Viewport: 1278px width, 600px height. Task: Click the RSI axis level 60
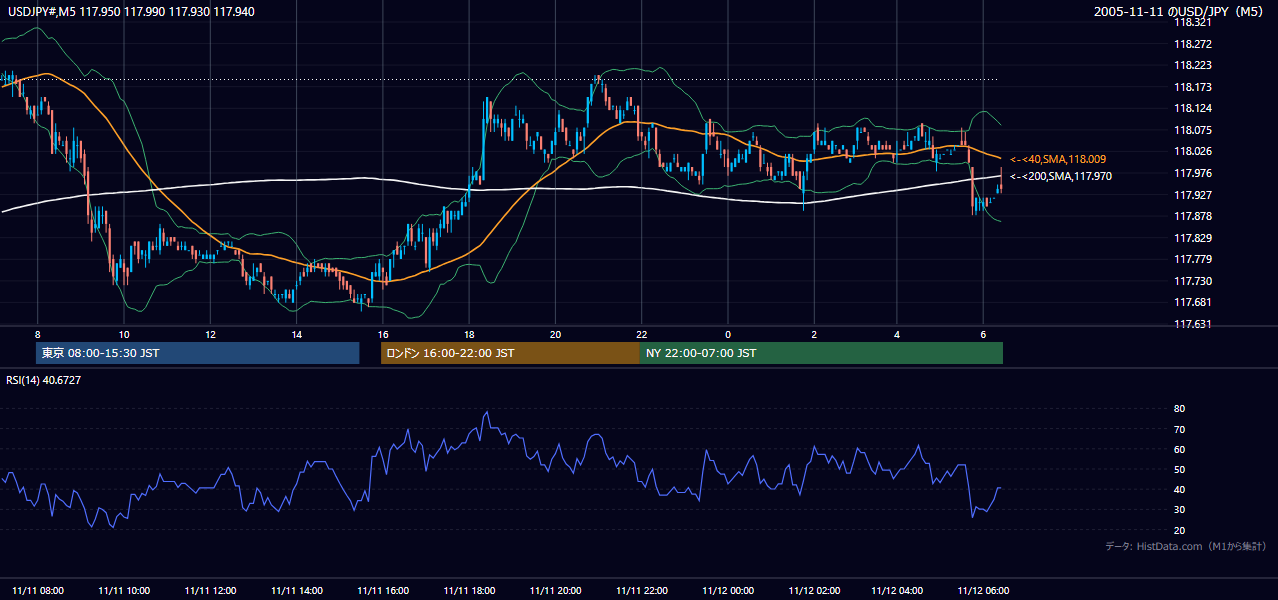[1179, 449]
